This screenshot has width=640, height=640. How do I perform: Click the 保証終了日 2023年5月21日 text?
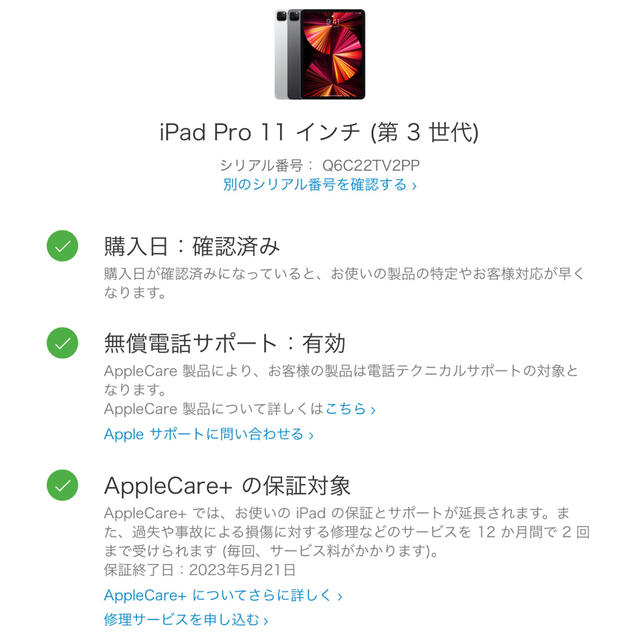point(200,570)
